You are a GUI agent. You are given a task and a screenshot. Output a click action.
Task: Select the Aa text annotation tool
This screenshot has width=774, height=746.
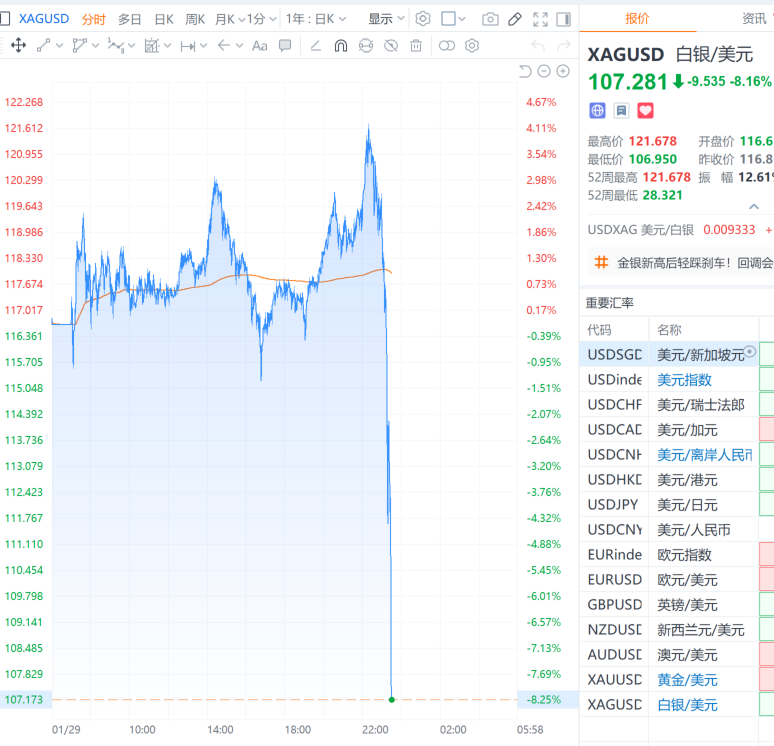point(259,45)
